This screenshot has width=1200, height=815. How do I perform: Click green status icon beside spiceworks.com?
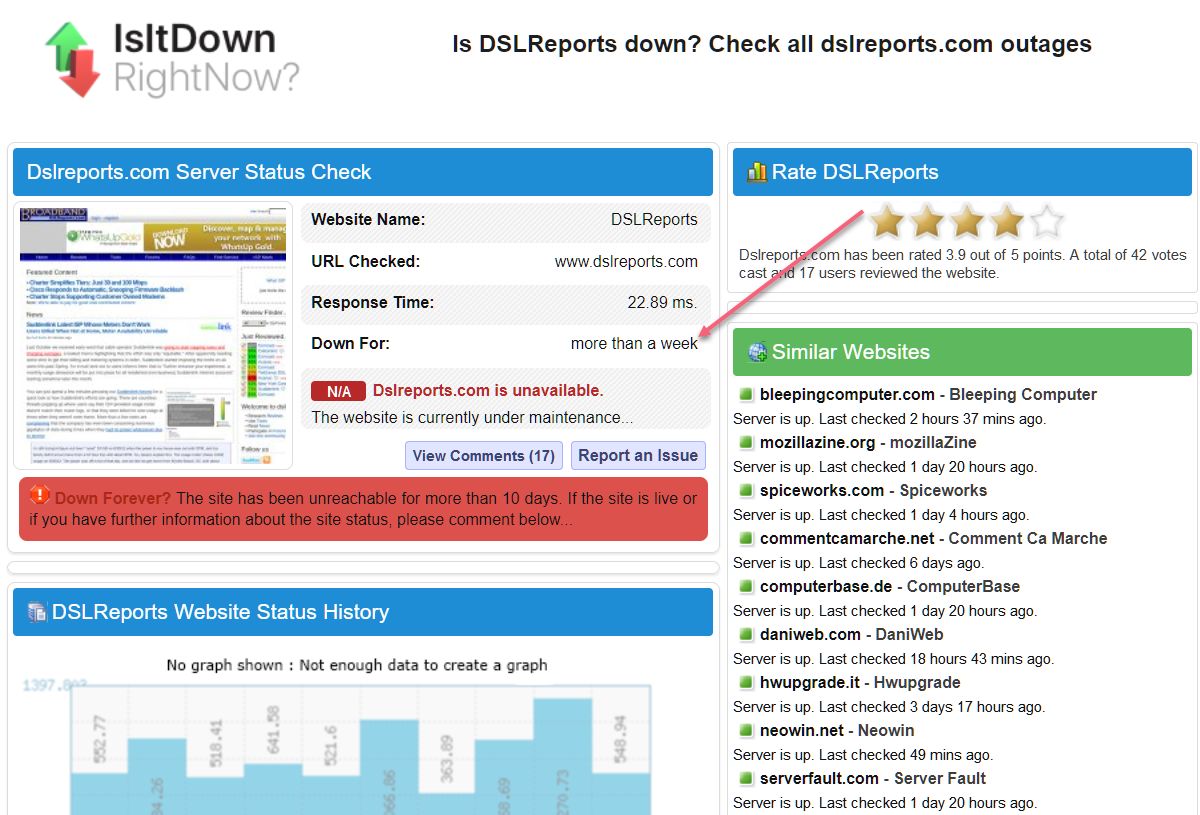point(745,490)
